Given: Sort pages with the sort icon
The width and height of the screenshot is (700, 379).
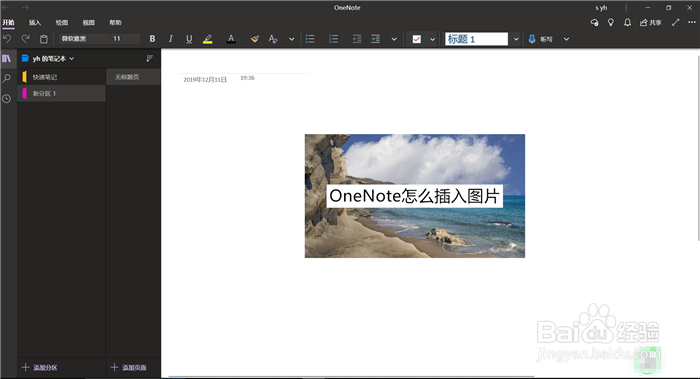Looking at the screenshot, I should (x=150, y=58).
